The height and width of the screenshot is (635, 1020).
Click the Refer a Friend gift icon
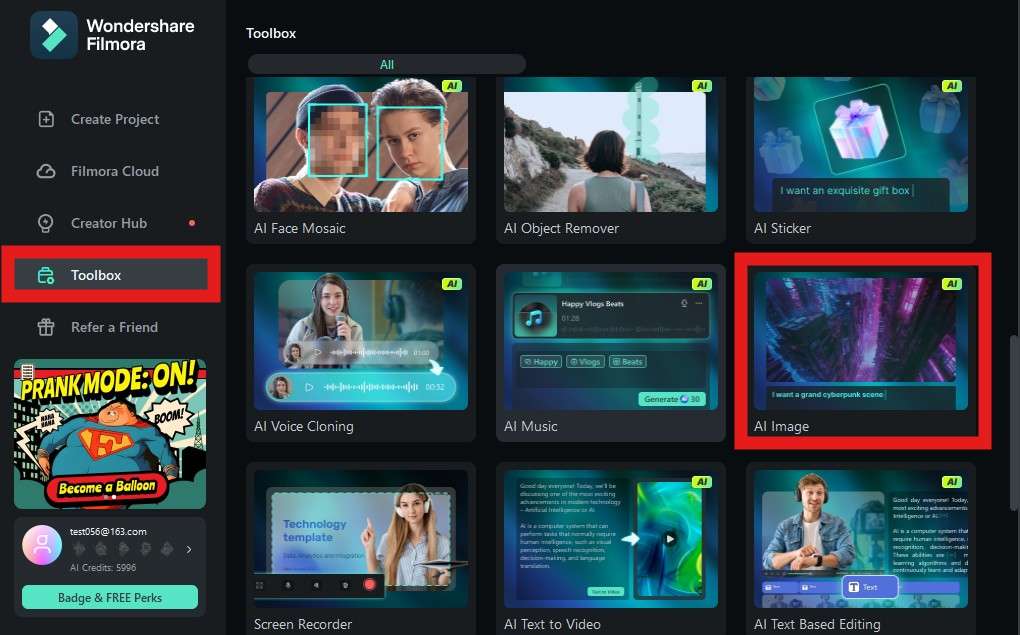(46, 327)
